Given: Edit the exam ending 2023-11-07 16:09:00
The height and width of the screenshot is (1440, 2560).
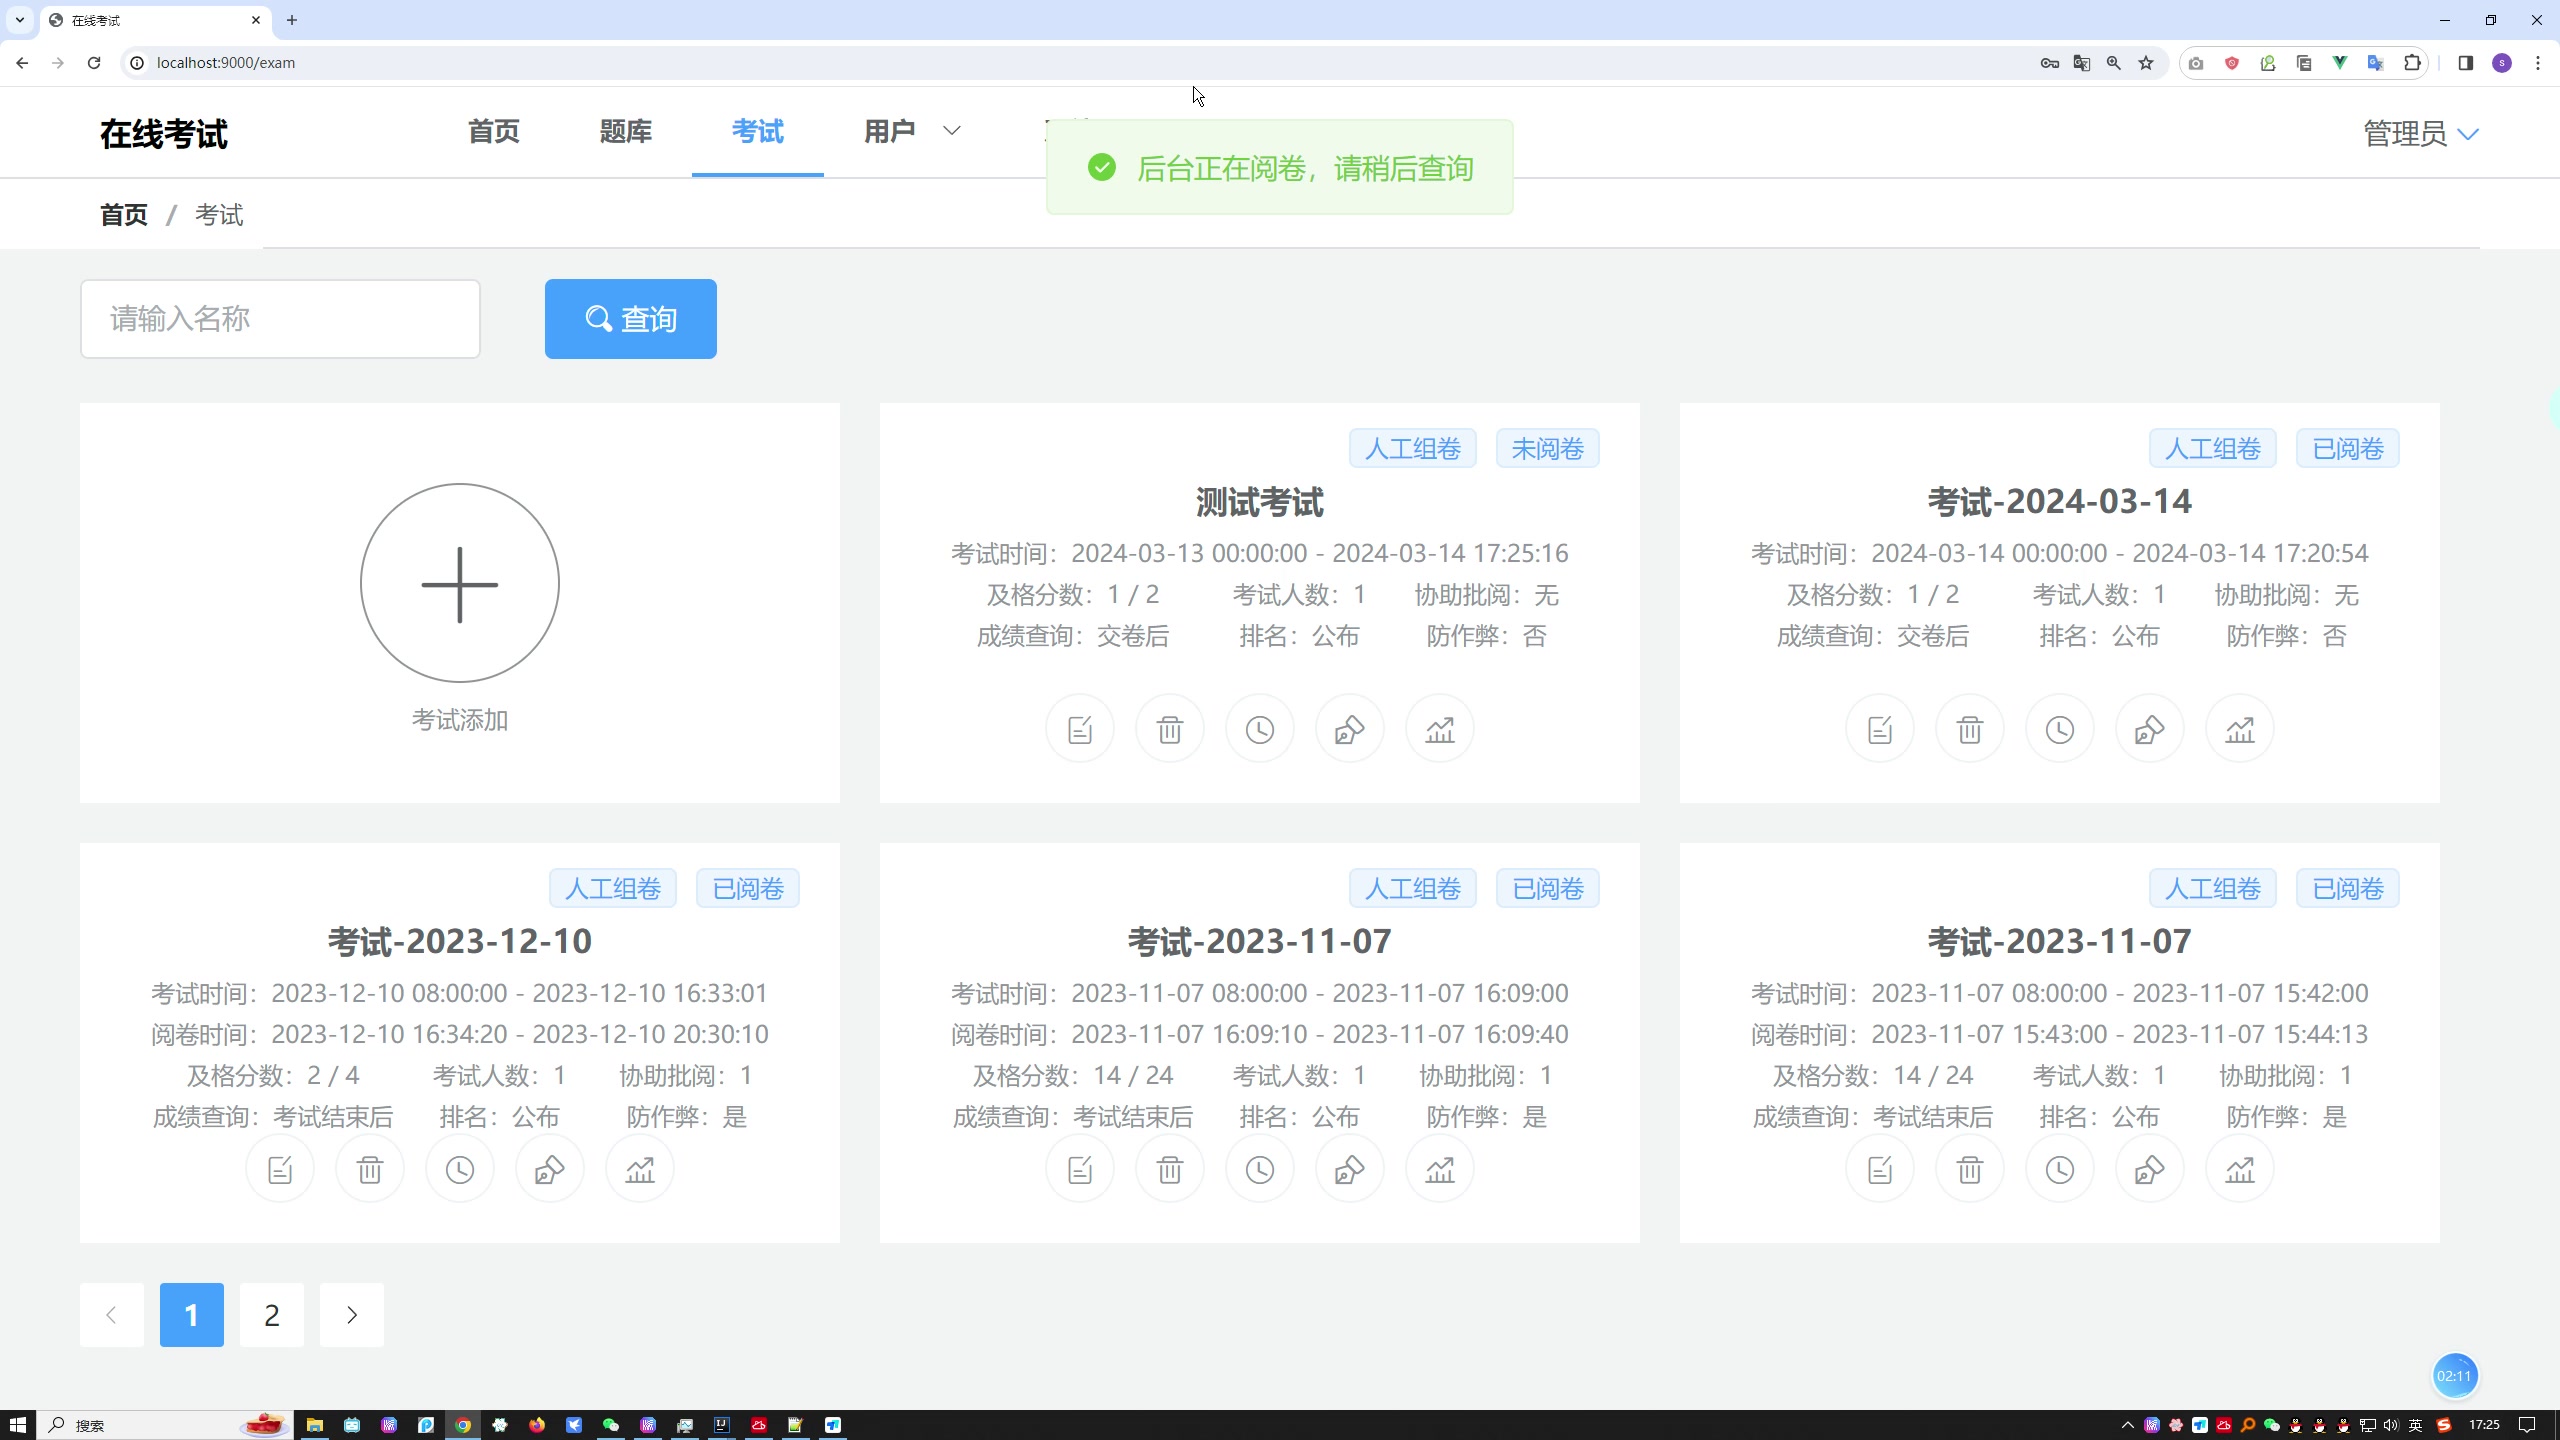Looking at the screenshot, I should (x=1080, y=1169).
